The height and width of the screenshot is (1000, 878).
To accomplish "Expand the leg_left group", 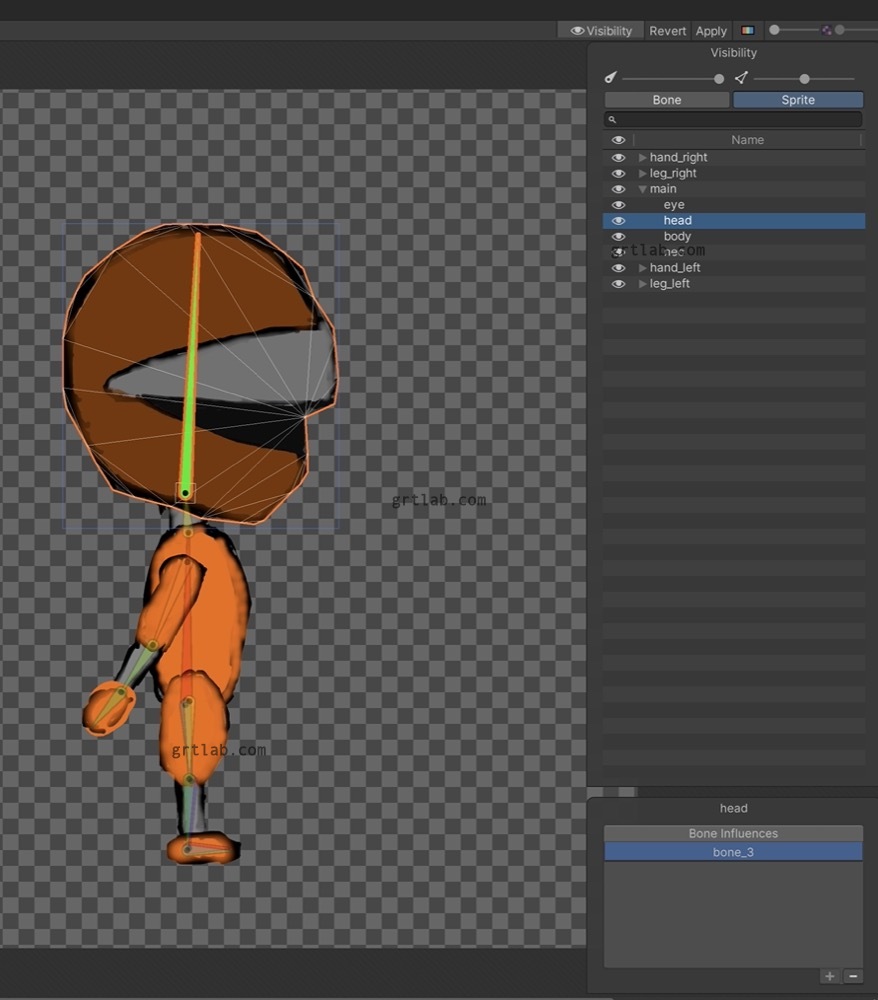I will coord(643,284).
